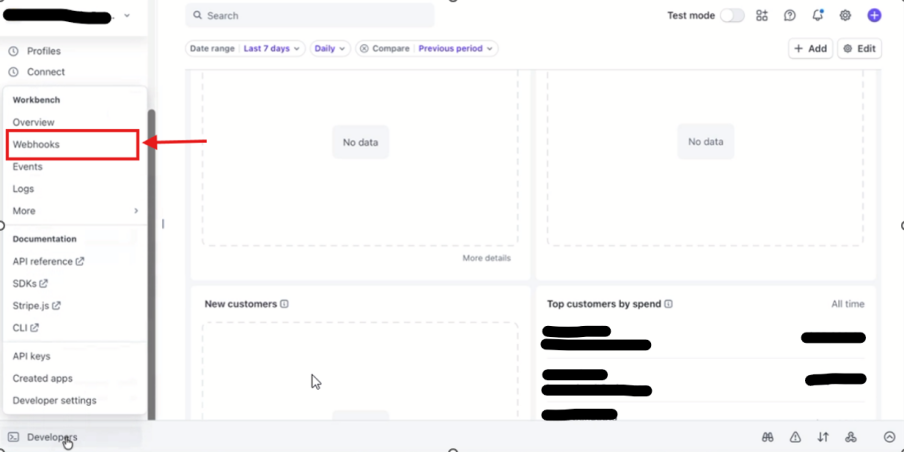
Task: Expand the More submenu in Workbench
Action: [75, 211]
